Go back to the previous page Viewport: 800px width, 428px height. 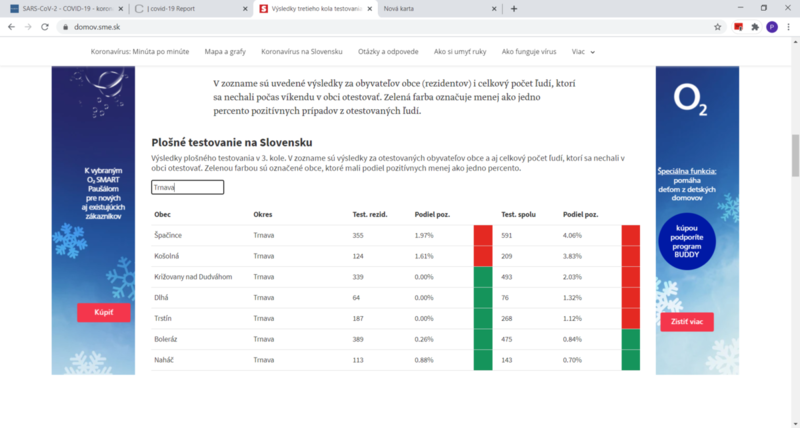(12, 27)
